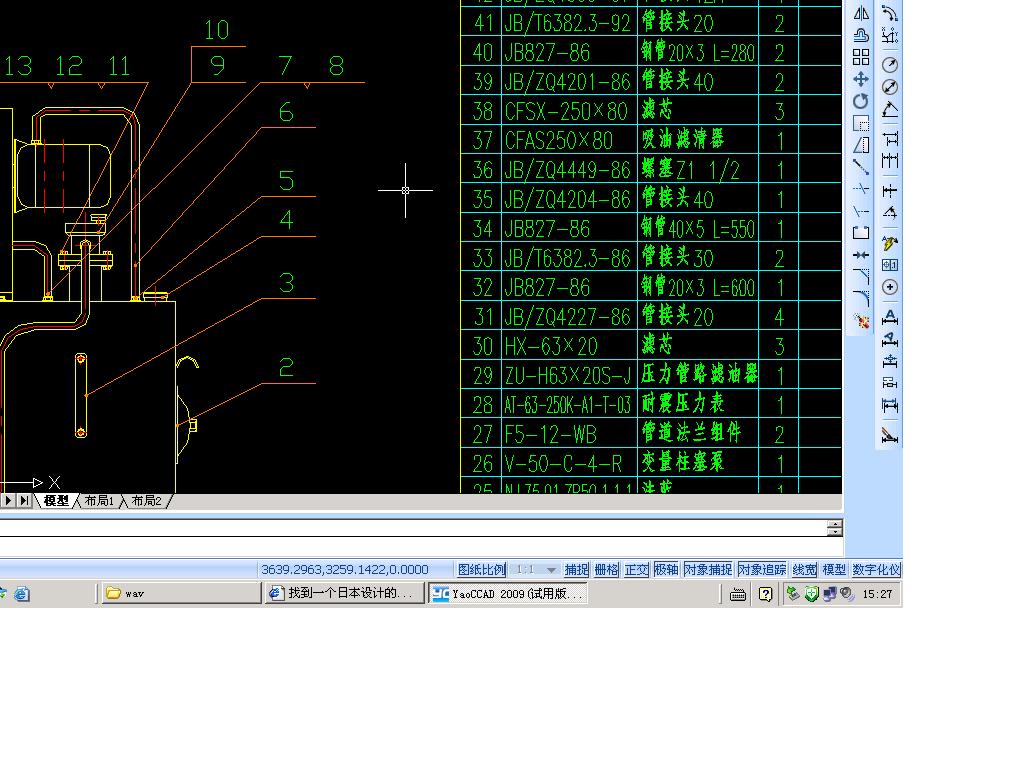The height and width of the screenshot is (768, 1024).
Task: Select the Fillet tool icon
Action: pyautogui.click(x=861, y=298)
